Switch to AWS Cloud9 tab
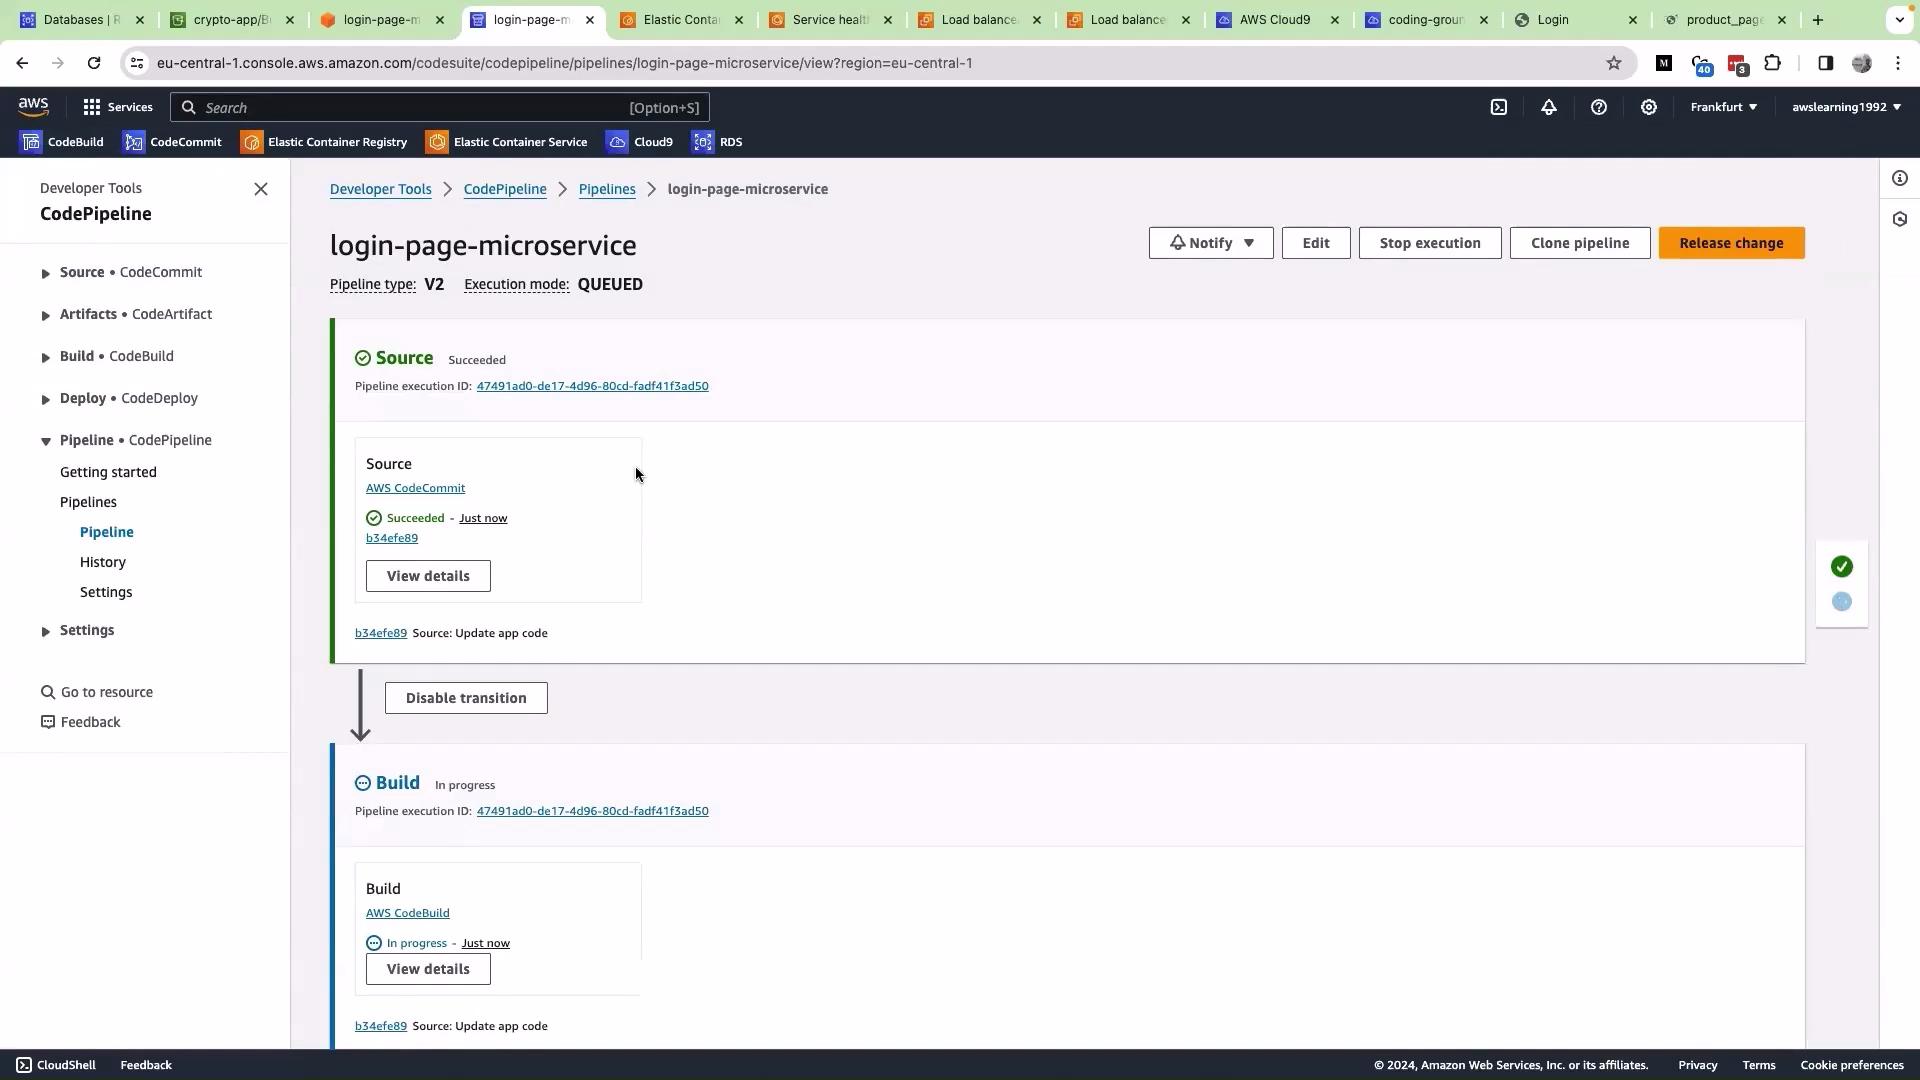Viewport: 1920px width, 1080px height. point(1278,20)
